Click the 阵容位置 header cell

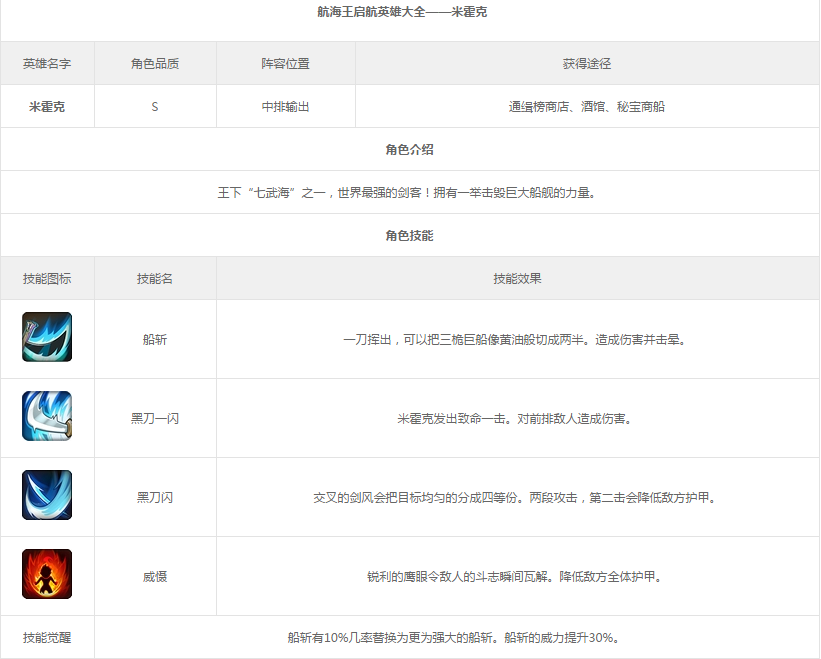pyautogui.click(x=286, y=63)
